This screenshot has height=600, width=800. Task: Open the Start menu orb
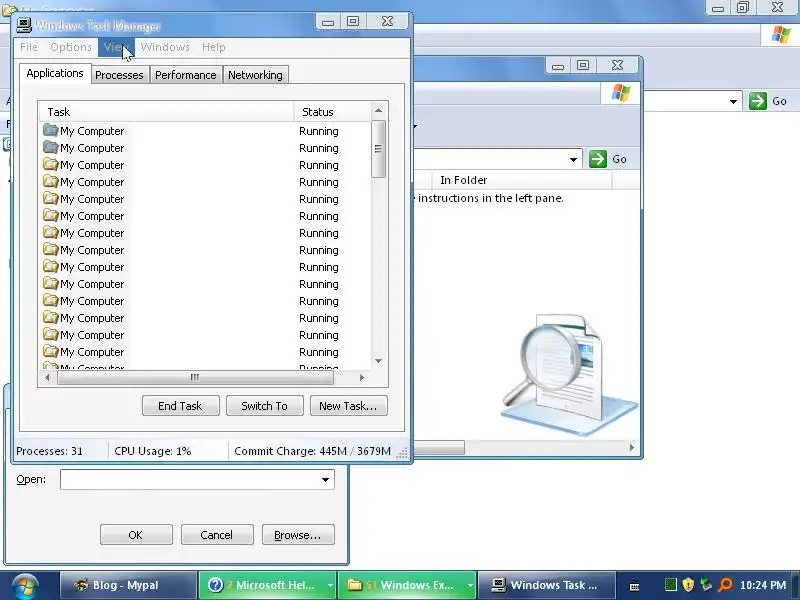(26, 586)
